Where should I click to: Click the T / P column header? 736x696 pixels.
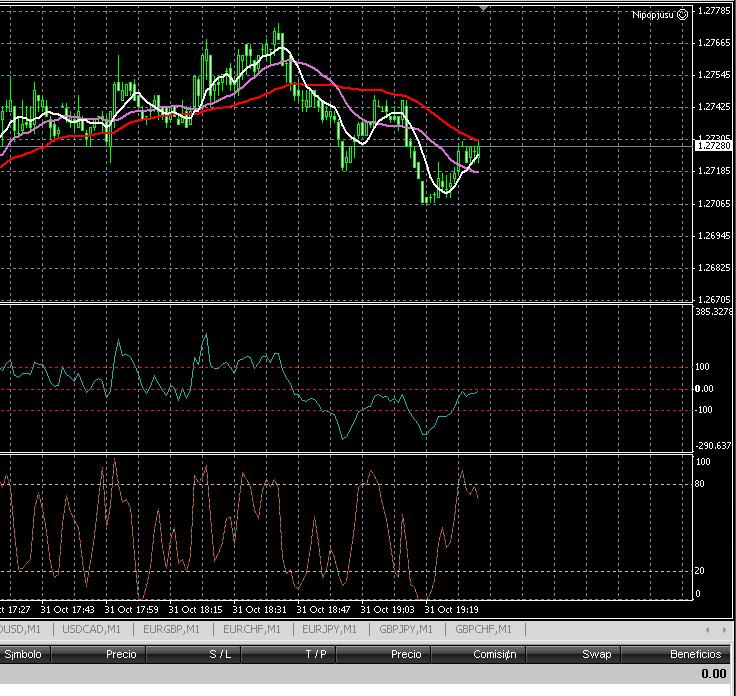point(316,654)
